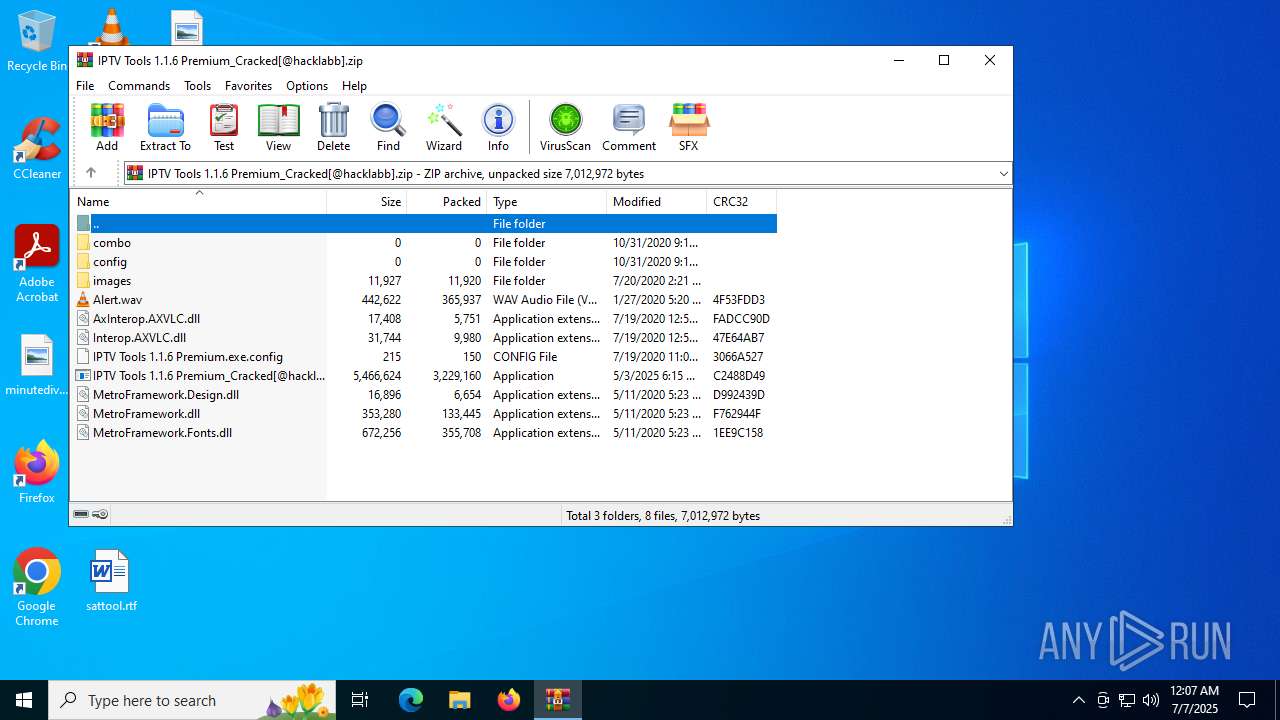Select the images folder
The width and height of the screenshot is (1280, 720).
point(112,281)
